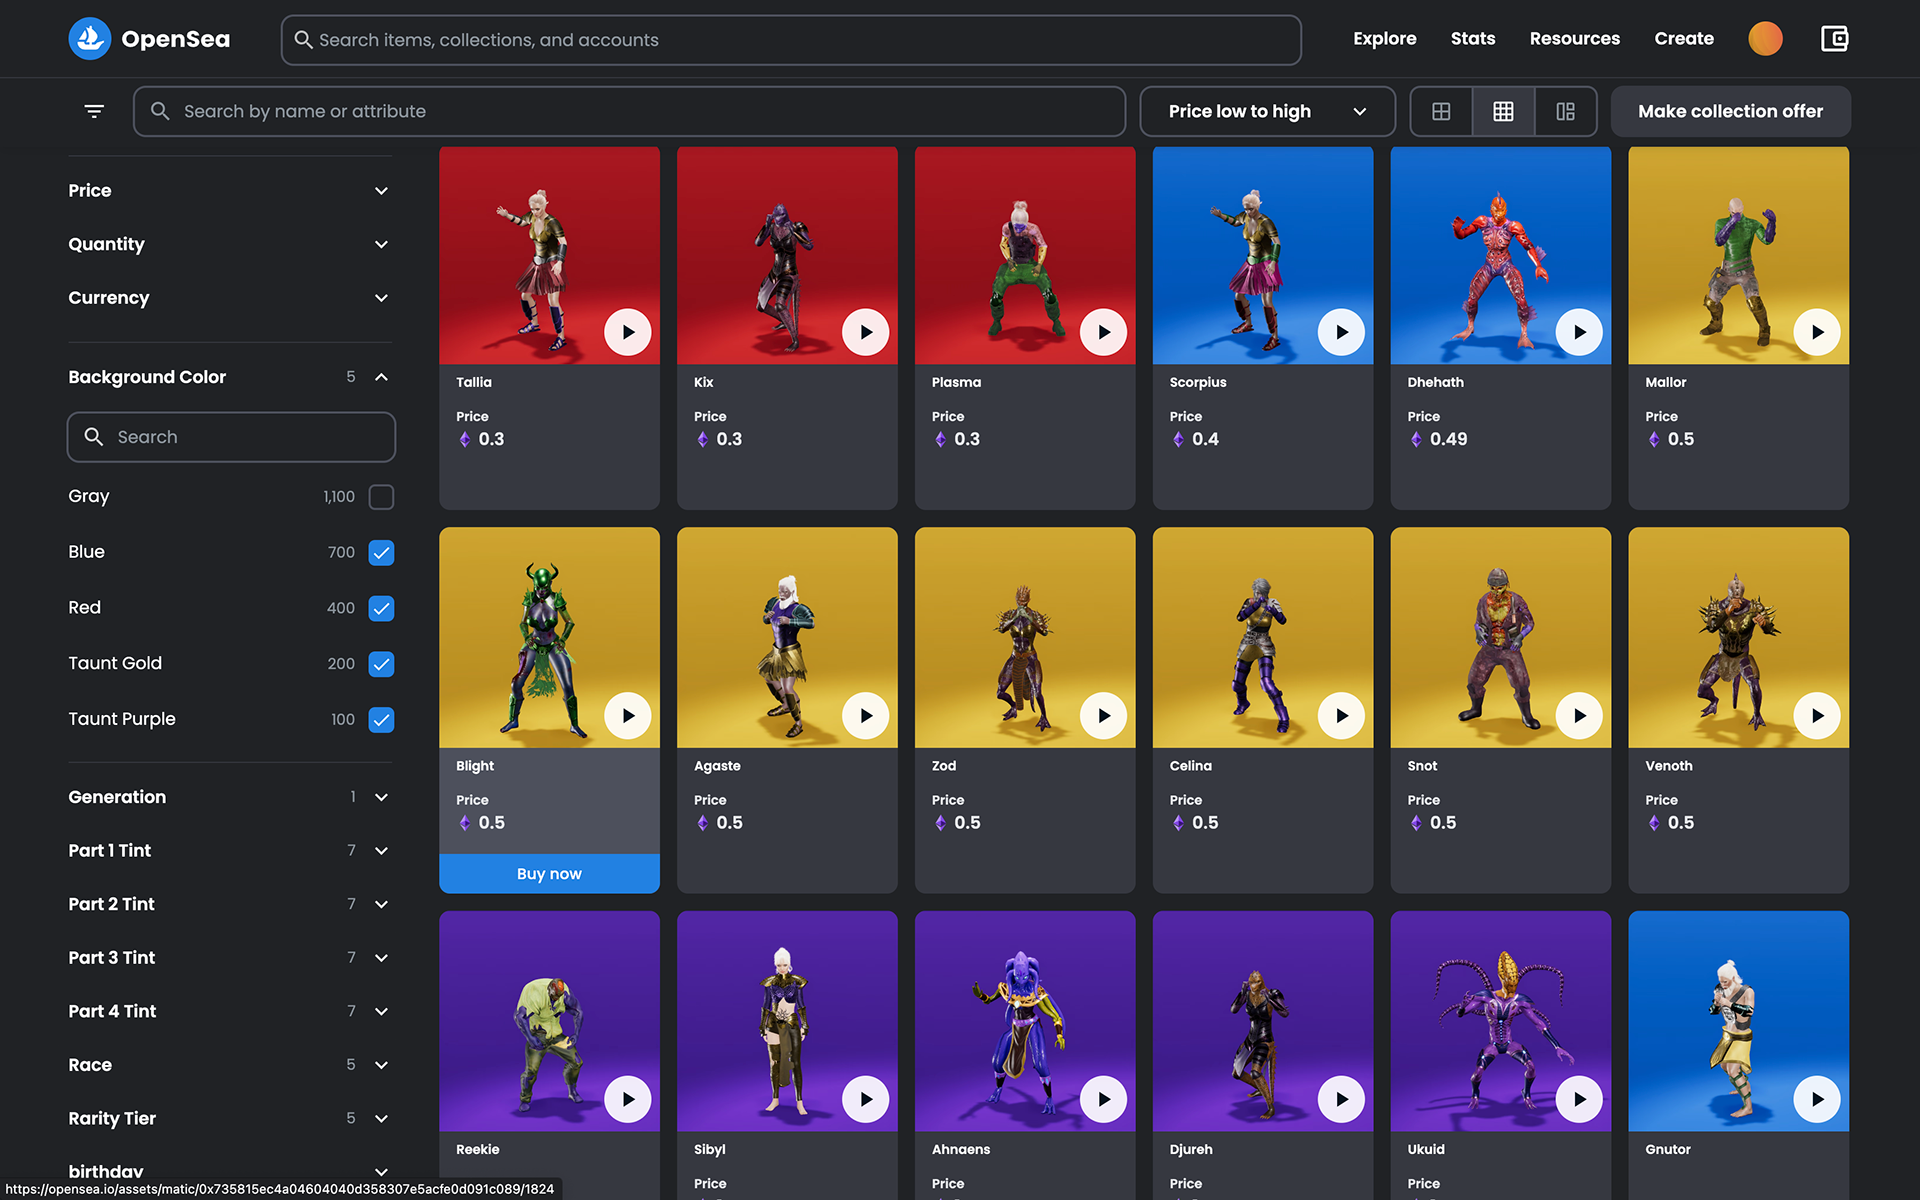Go to the Create page
Image resolution: width=1920 pixels, height=1200 pixels.
1684,39
